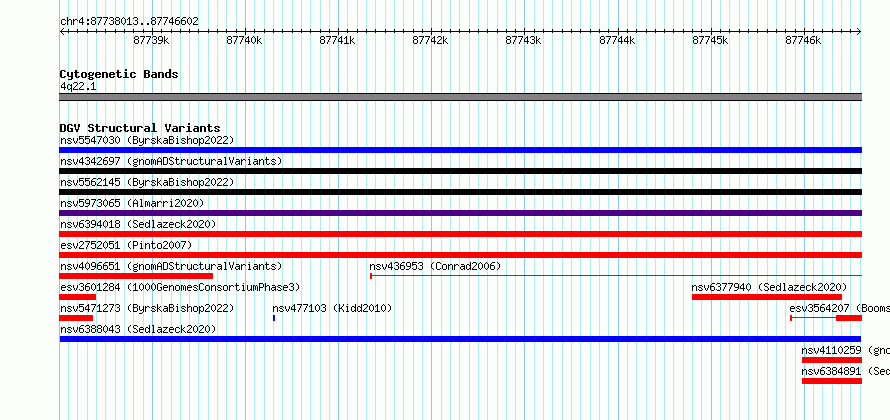890x420 pixels.
Task: Select the red esv2752051 variant bar
Action: (x=460, y=255)
